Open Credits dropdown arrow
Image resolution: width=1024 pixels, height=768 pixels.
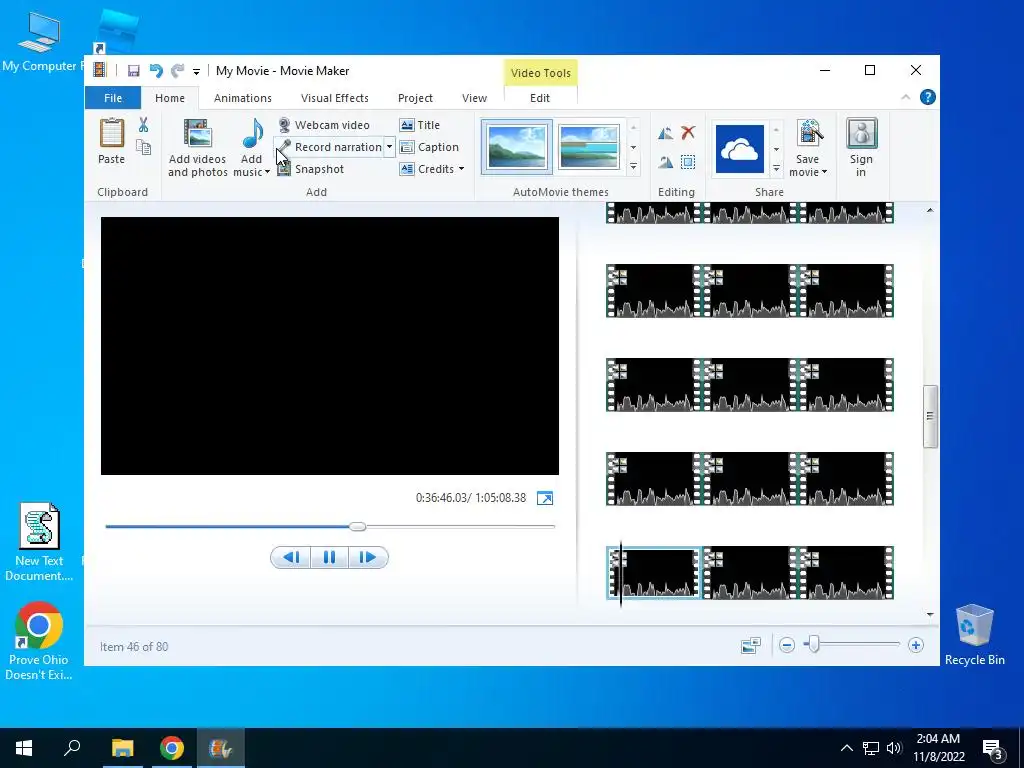click(x=461, y=169)
